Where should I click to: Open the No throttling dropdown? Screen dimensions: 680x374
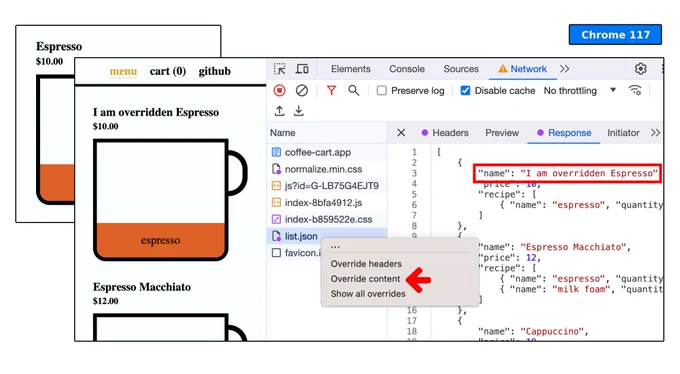click(x=580, y=91)
